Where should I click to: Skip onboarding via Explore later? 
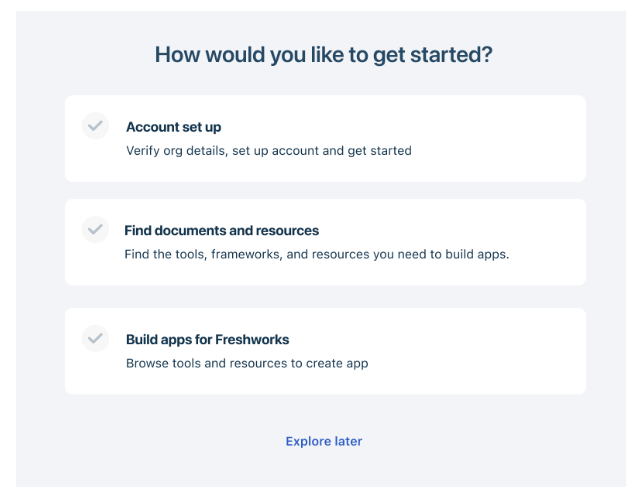coord(324,442)
